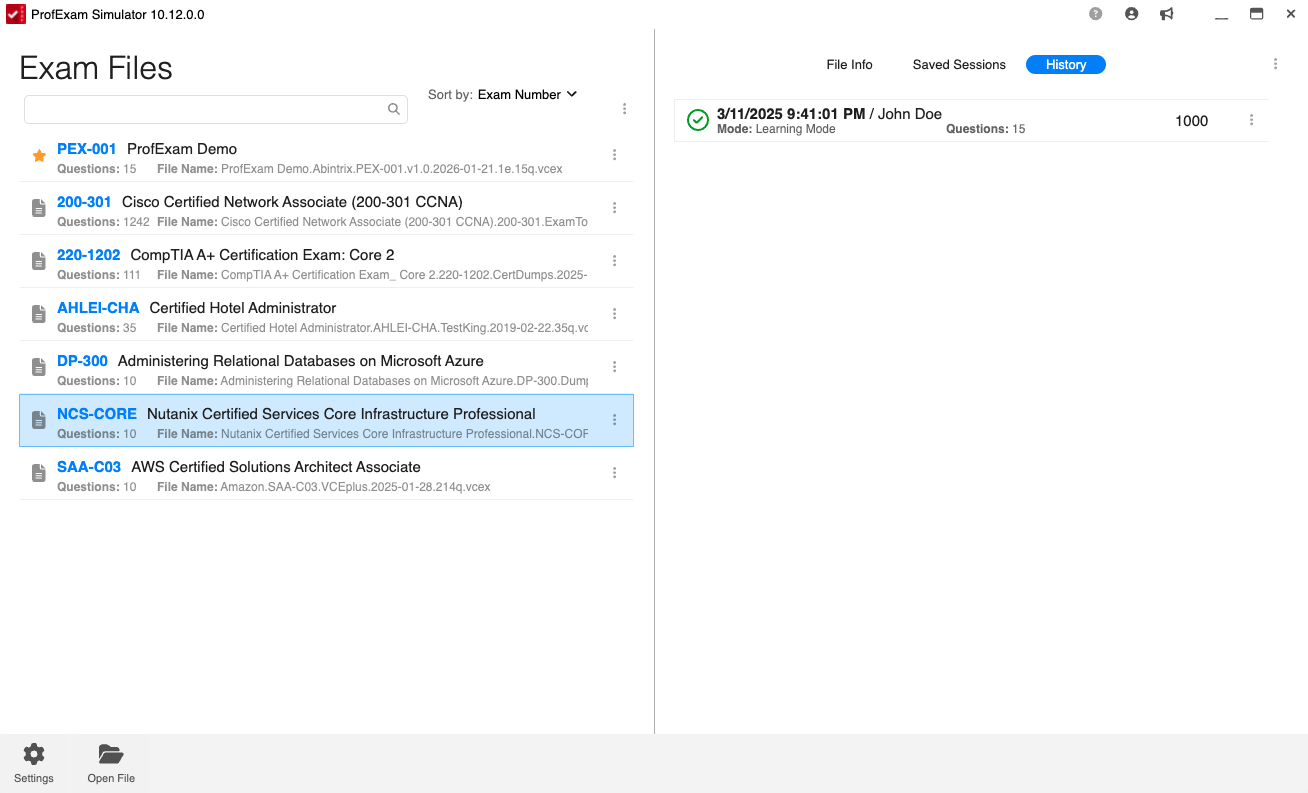Select the History tab
This screenshot has width=1308, height=793.
pos(1066,65)
